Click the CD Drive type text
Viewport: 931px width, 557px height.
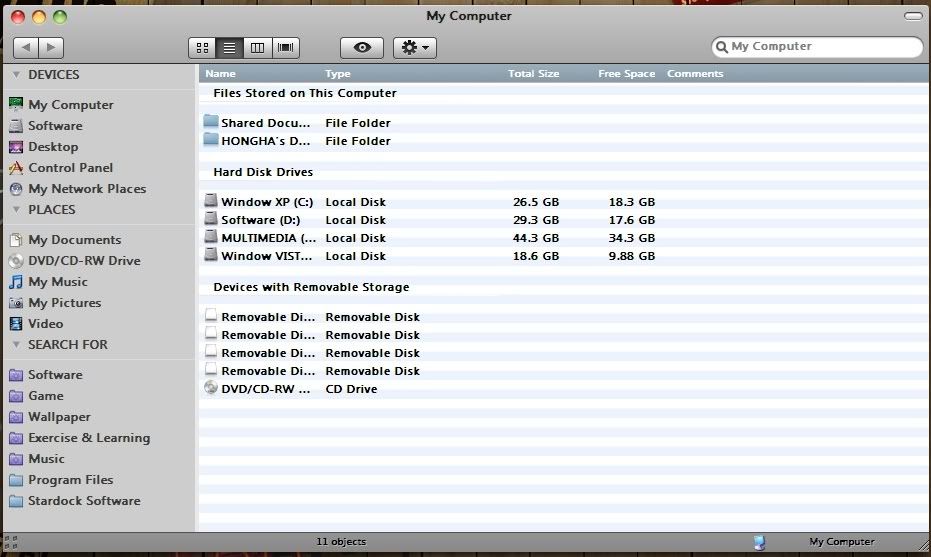click(x=351, y=389)
